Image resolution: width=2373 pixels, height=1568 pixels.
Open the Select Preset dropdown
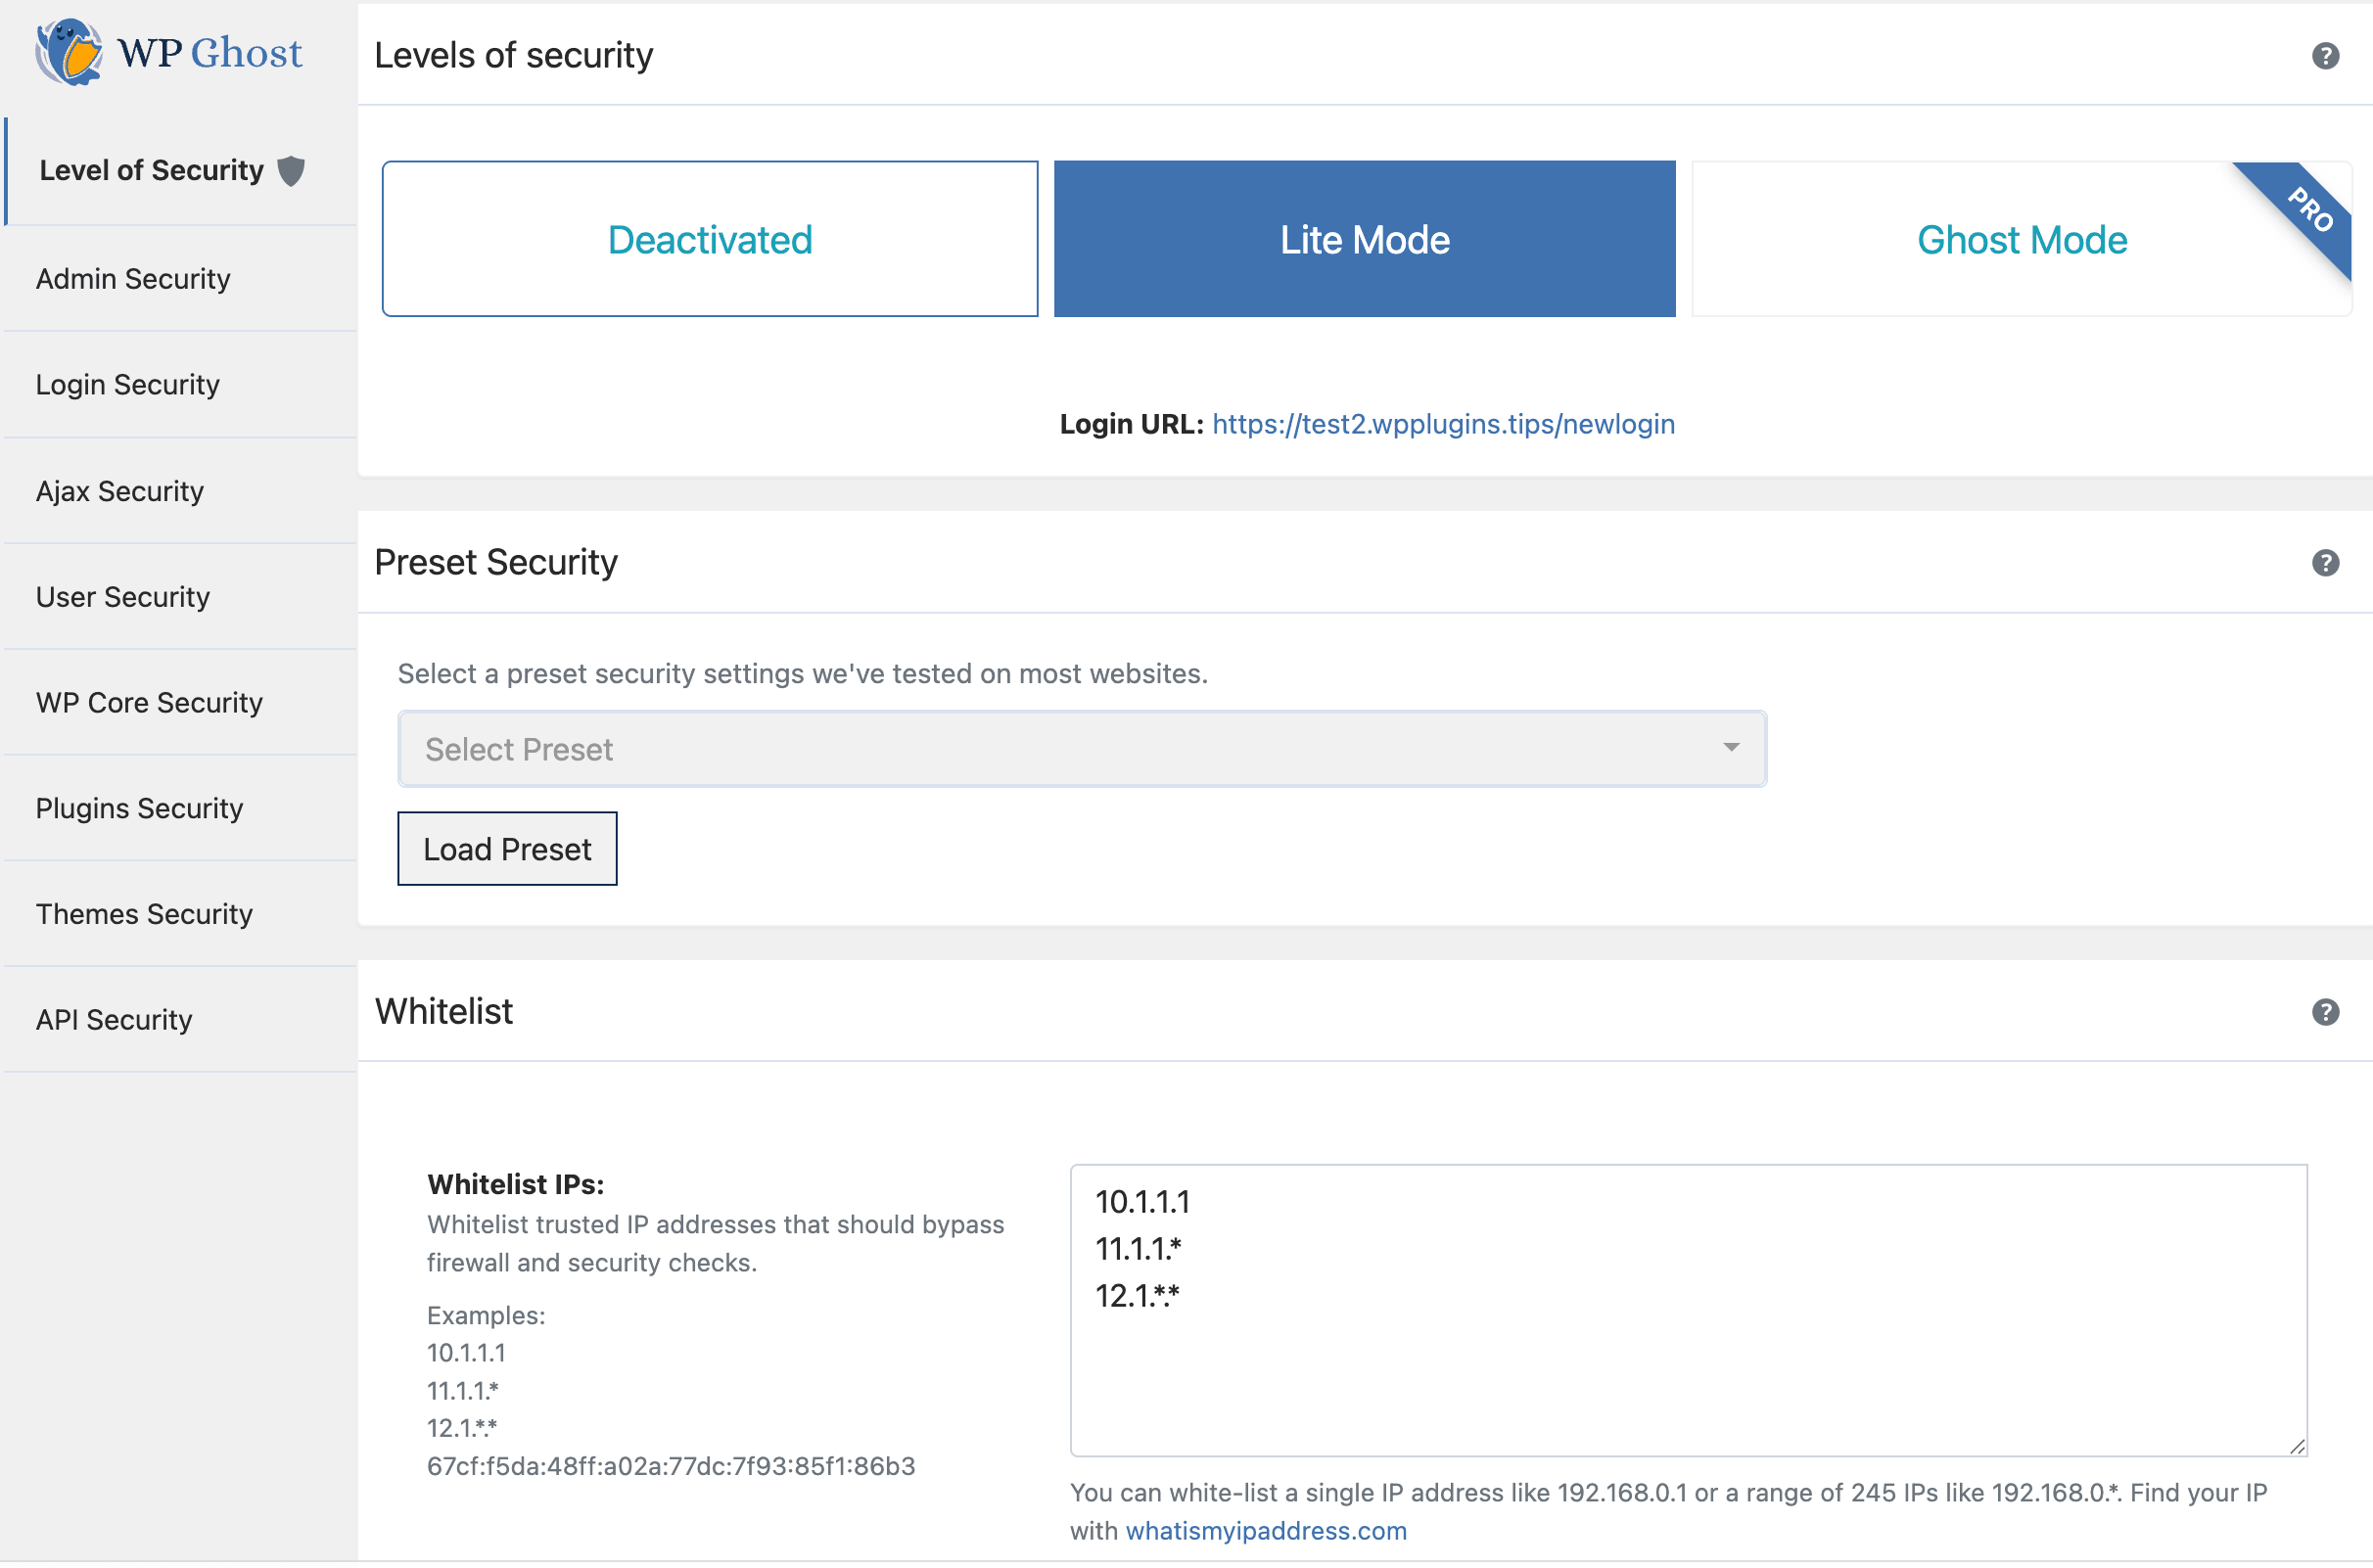click(x=1080, y=749)
